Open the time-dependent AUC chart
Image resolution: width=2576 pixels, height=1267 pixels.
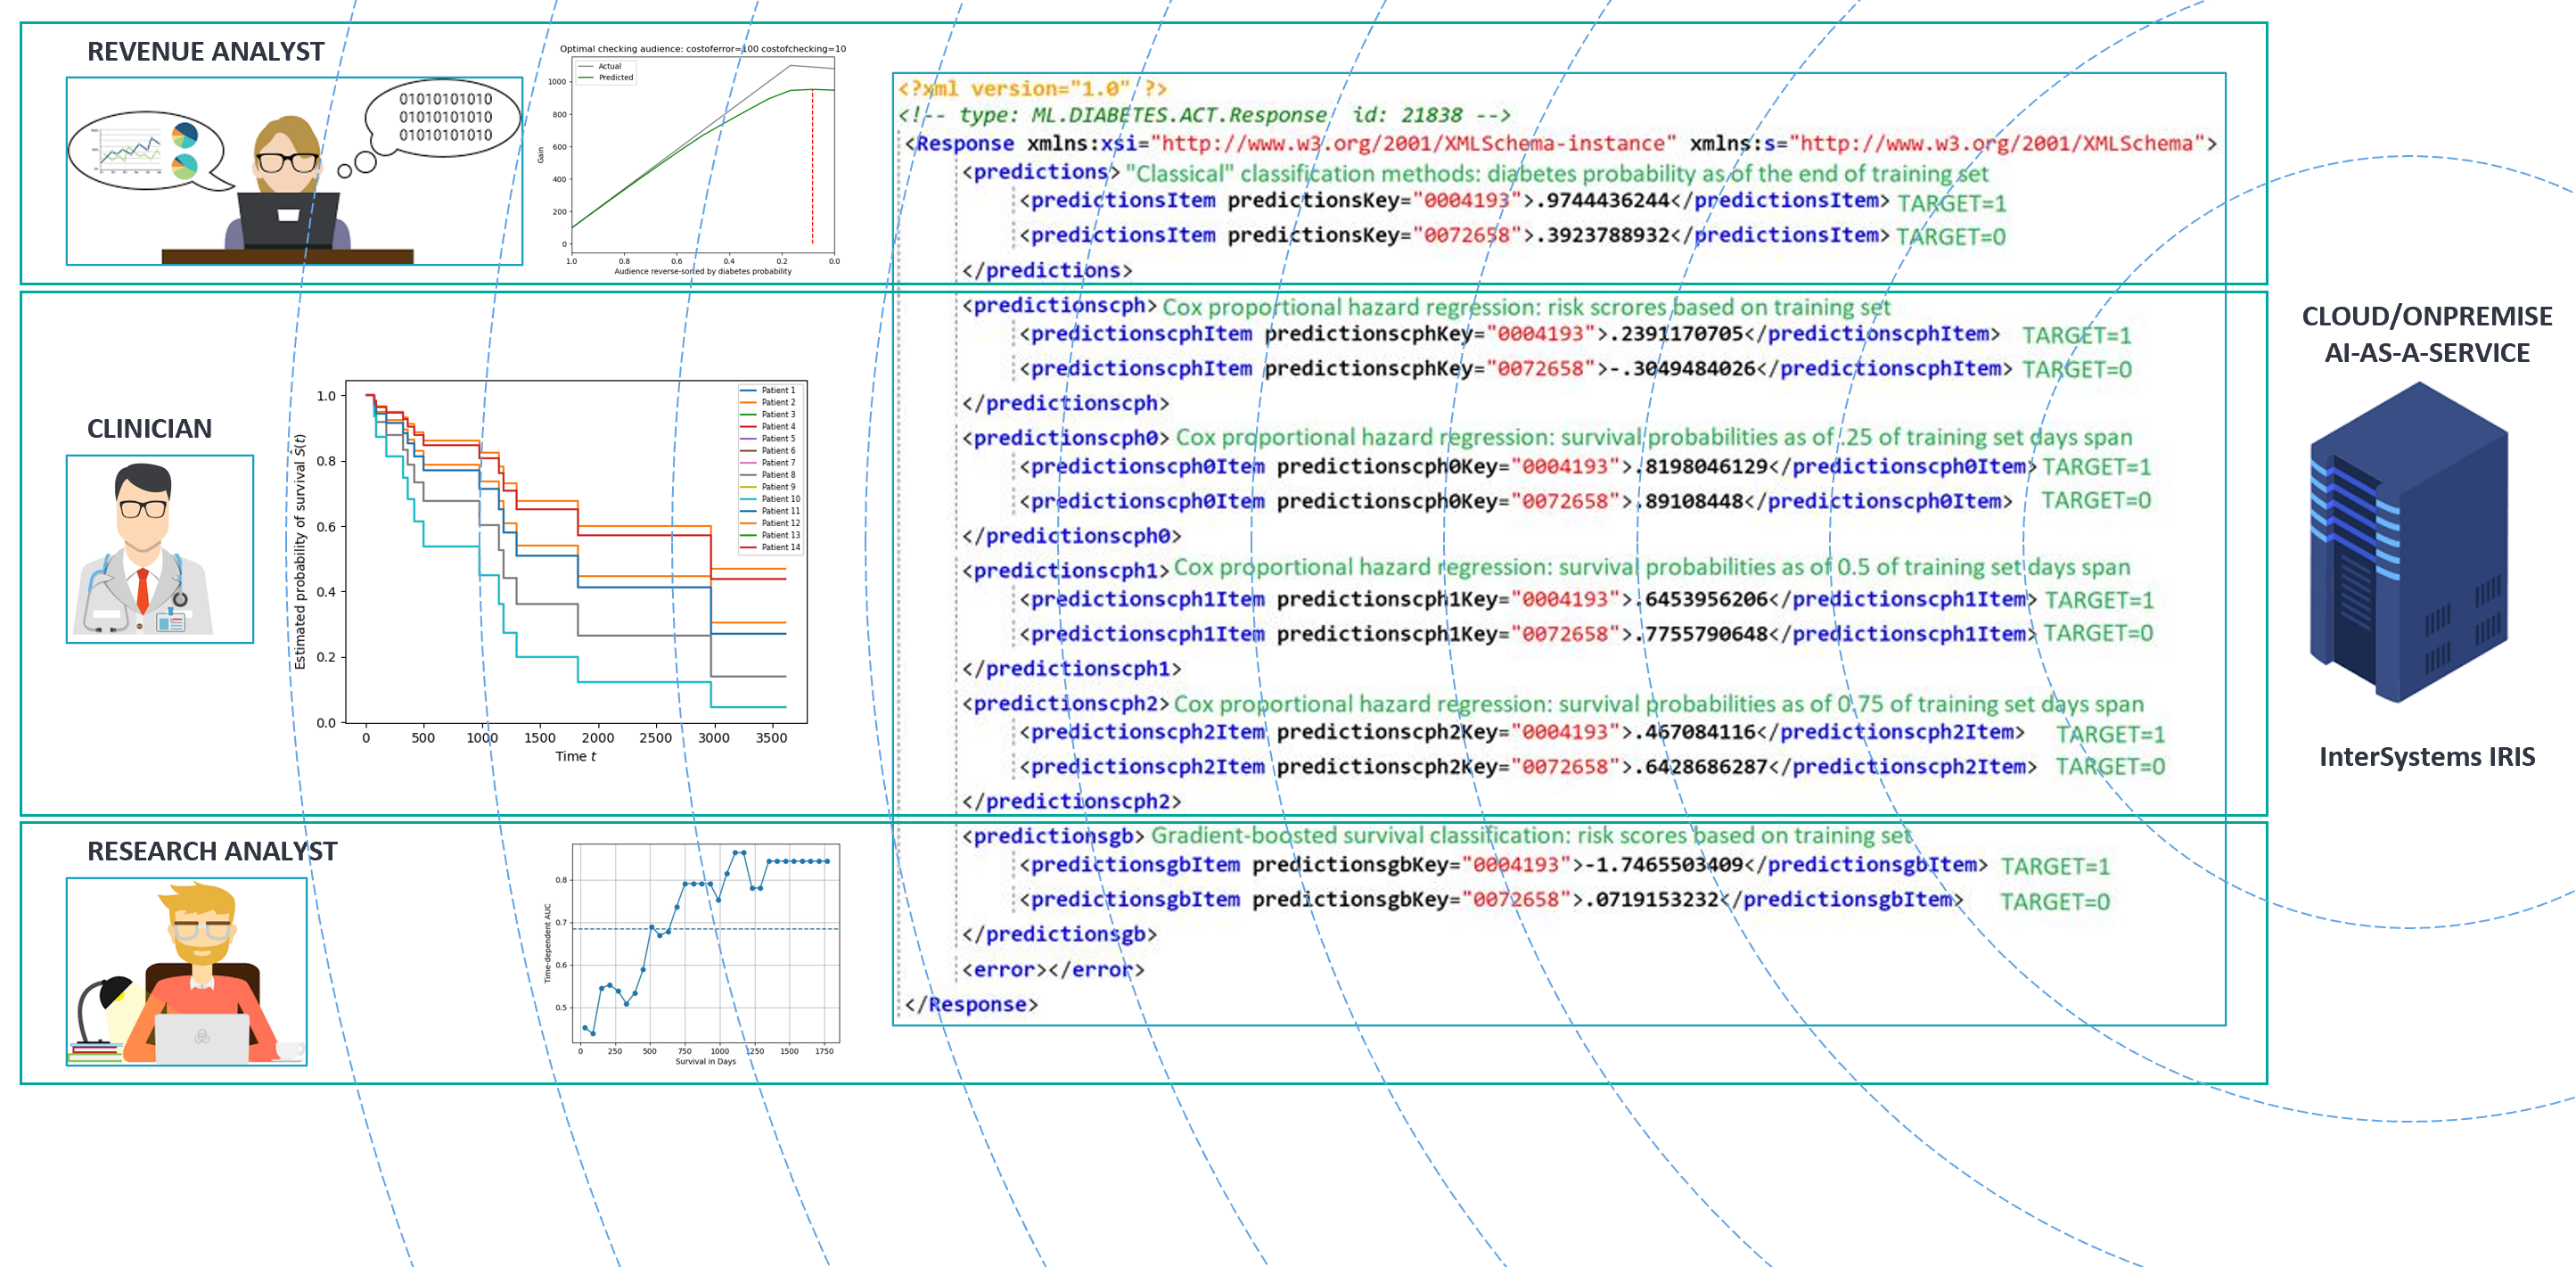(x=692, y=954)
